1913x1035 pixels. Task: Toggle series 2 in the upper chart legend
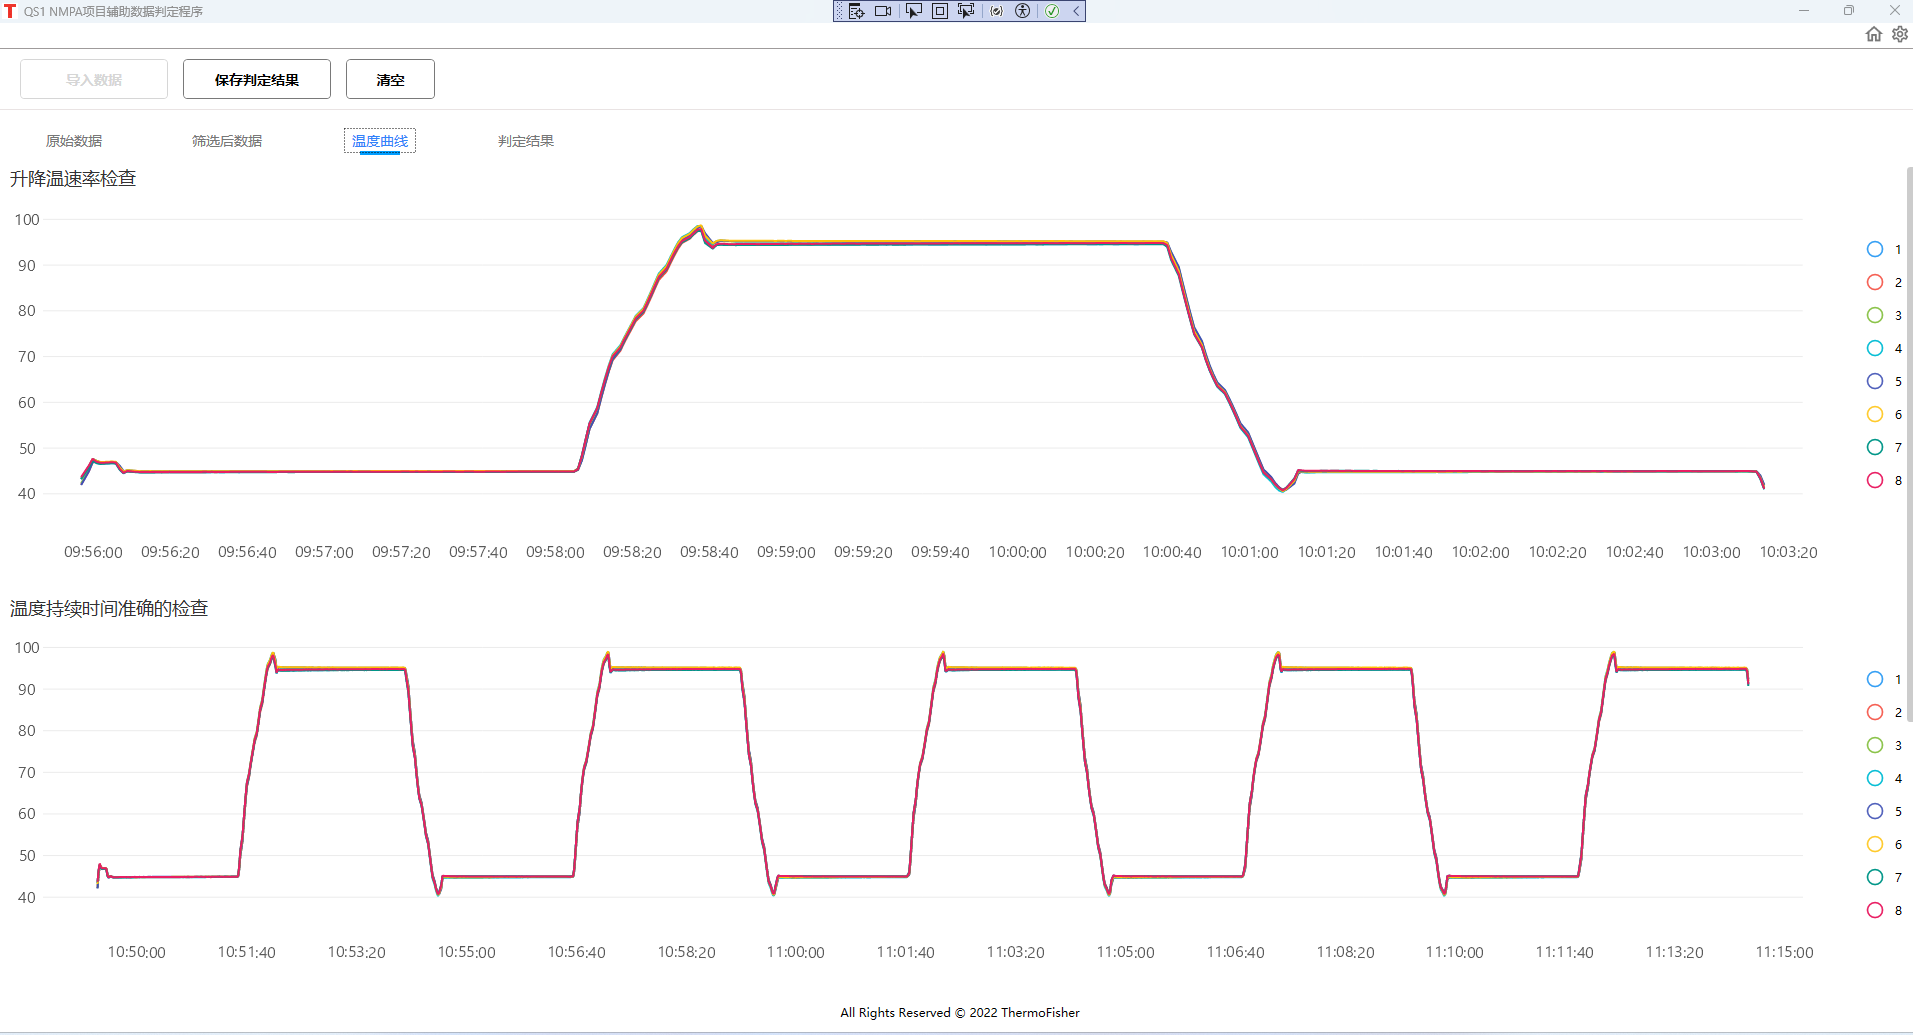1884,282
